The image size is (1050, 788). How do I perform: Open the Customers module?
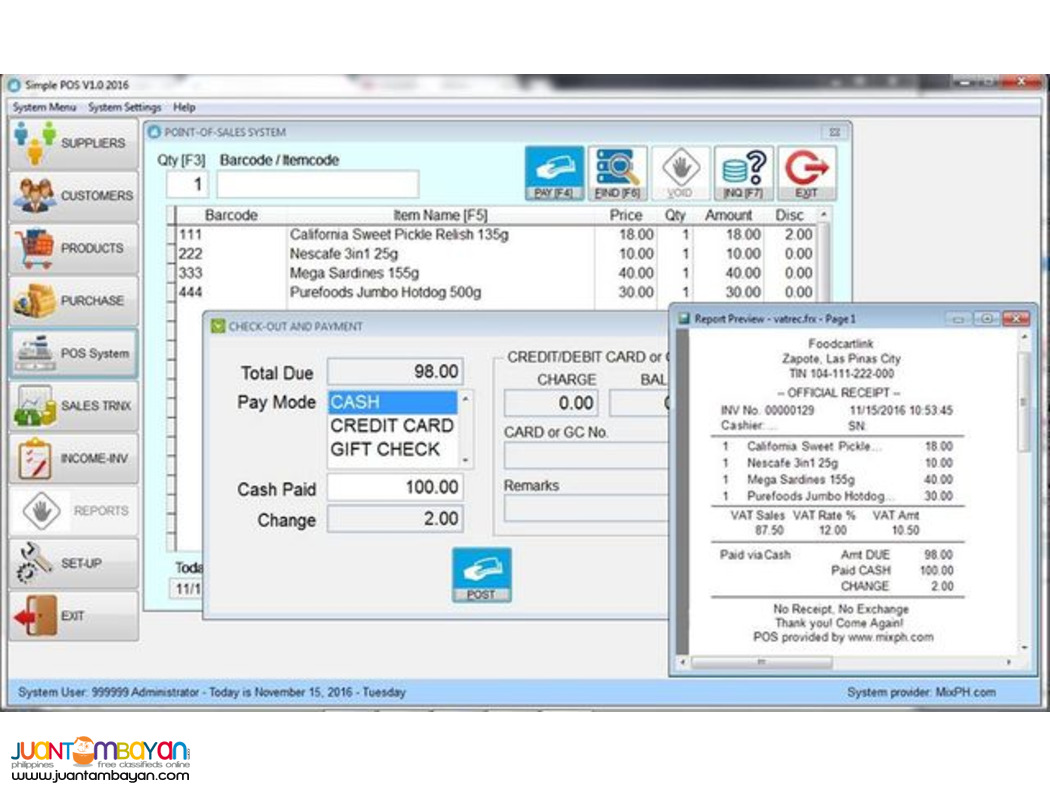coord(74,195)
